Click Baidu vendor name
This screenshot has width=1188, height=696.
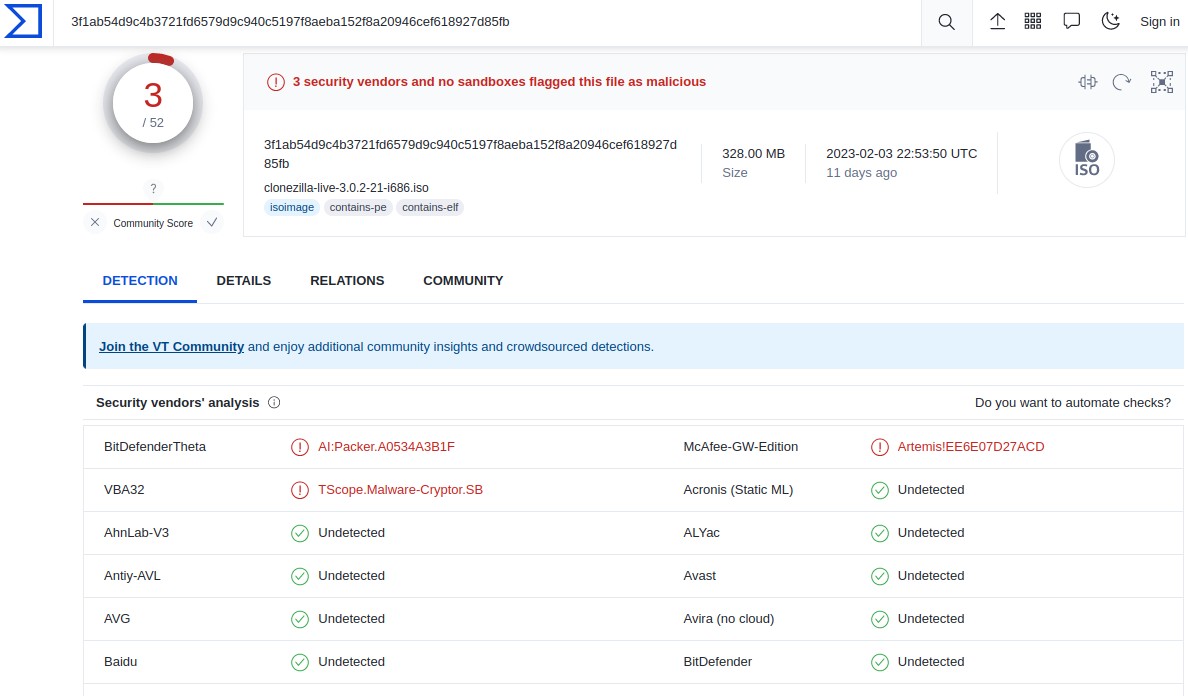[120, 662]
